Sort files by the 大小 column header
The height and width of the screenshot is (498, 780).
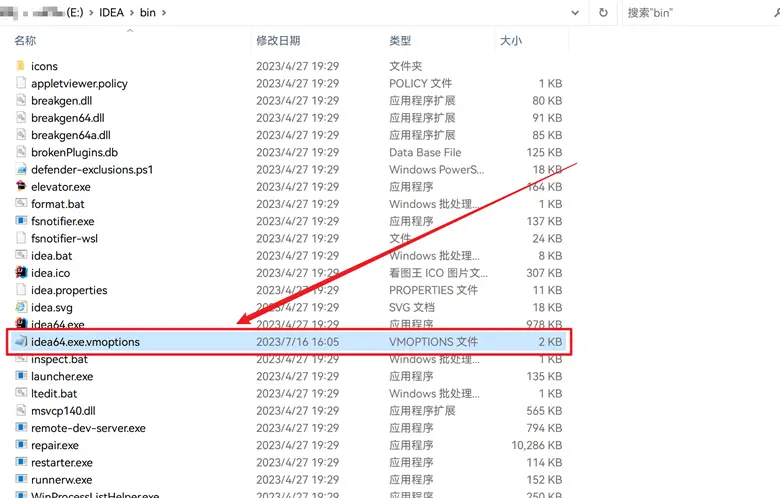click(x=510, y=41)
